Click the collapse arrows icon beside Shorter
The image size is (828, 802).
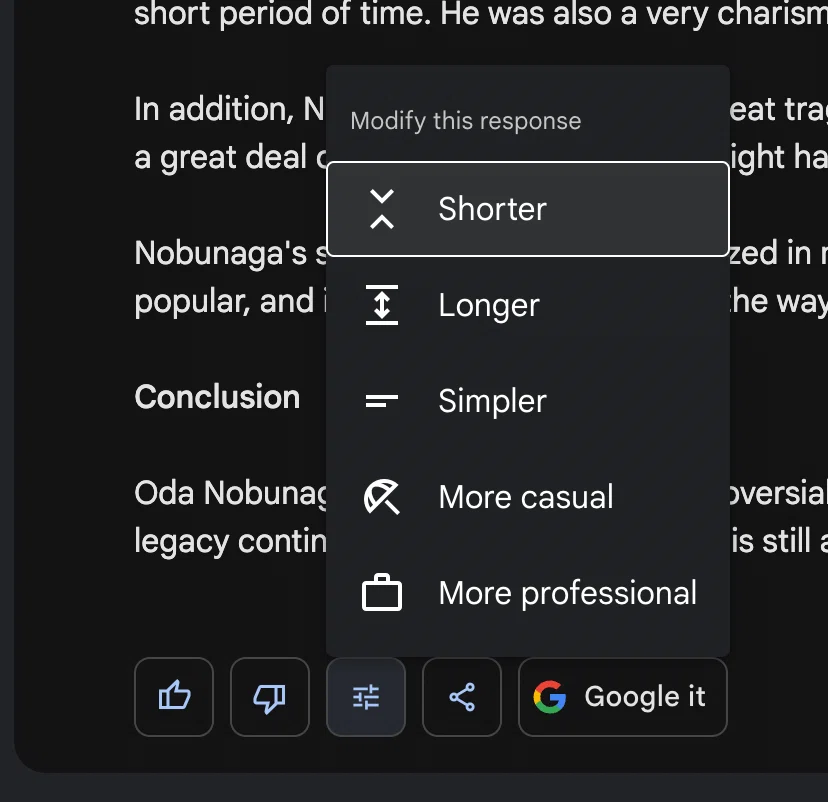[382, 209]
